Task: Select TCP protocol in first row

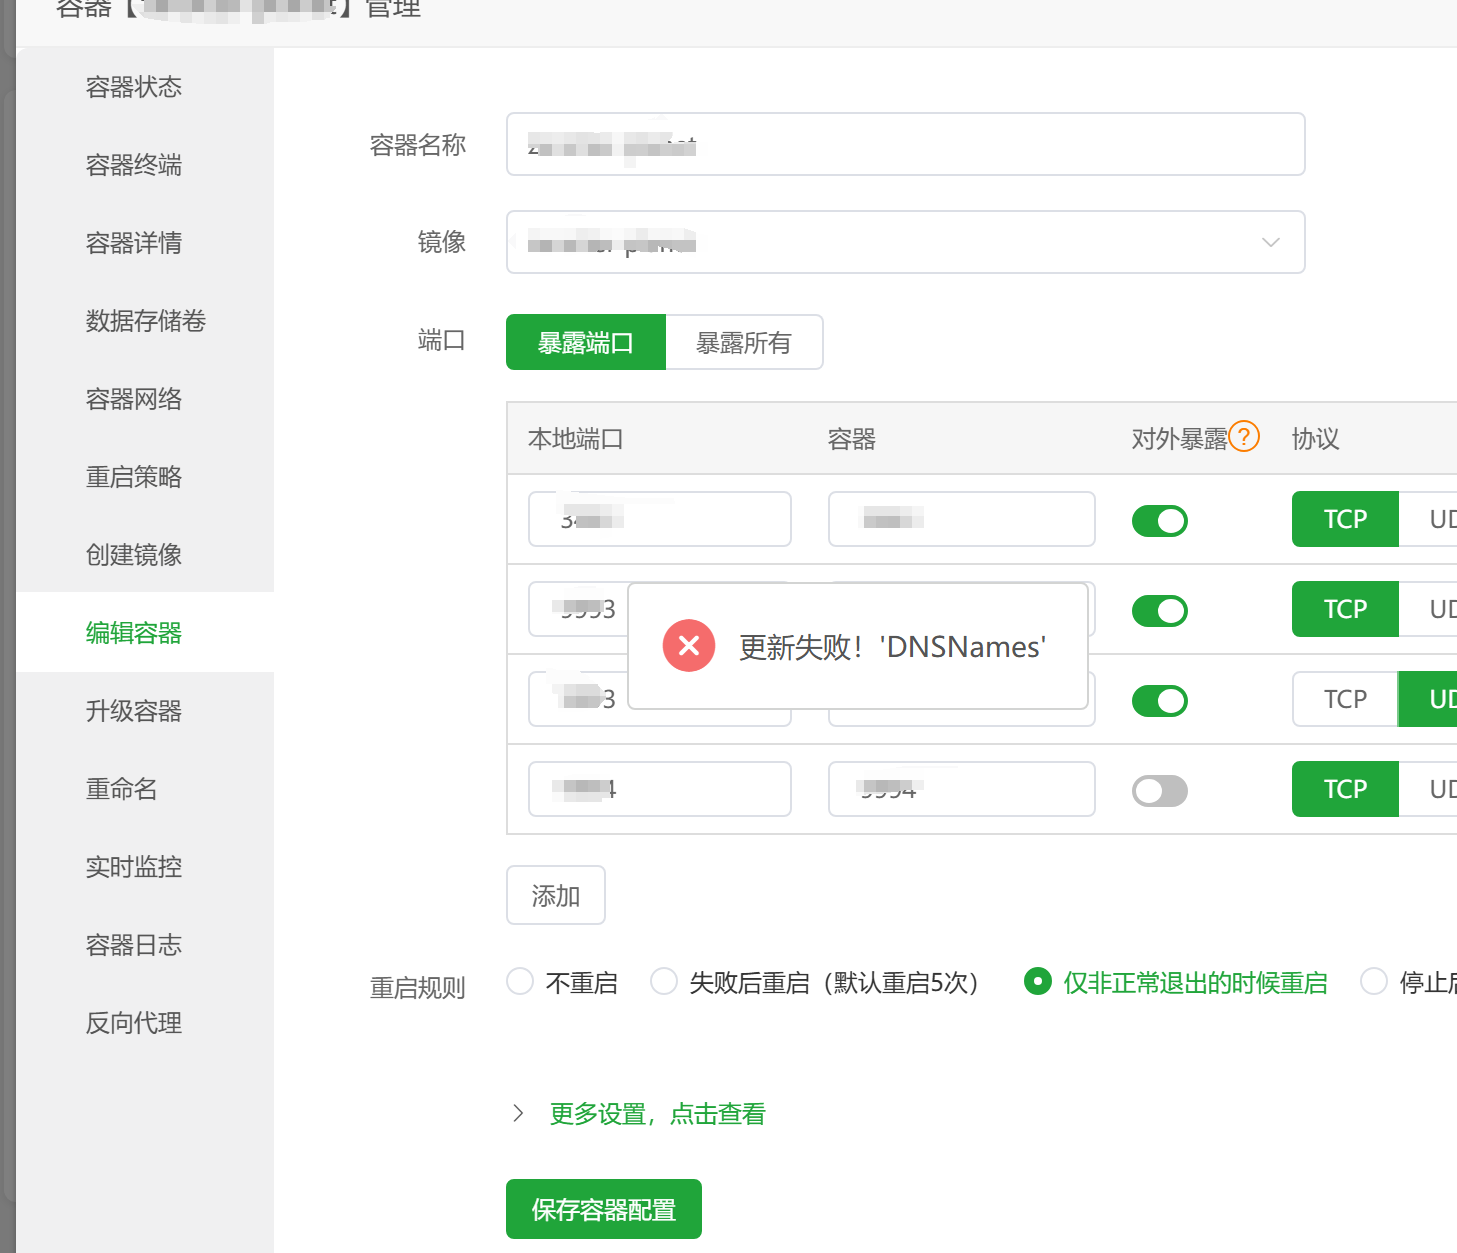Action: coord(1345,519)
